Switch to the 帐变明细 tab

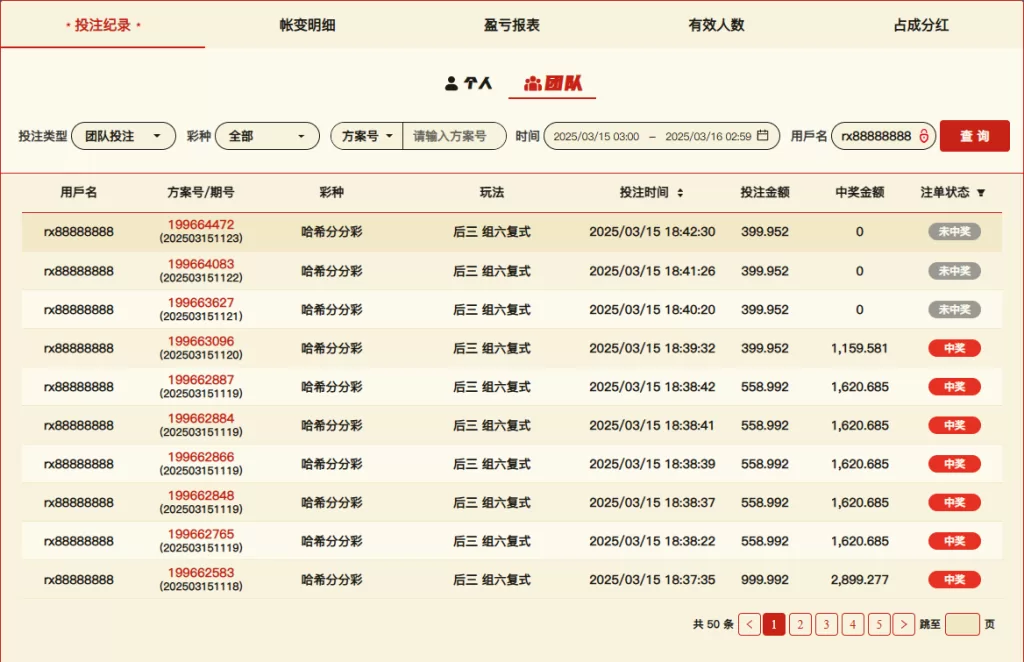pyautogui.click(x=307, y=25)
